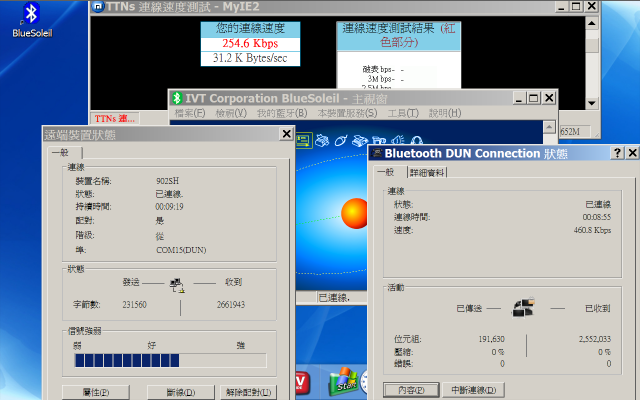640x400 pixels.
Task: Switch to the 詳細資料 tab in DUN status
Action: (x=427, y=173)
